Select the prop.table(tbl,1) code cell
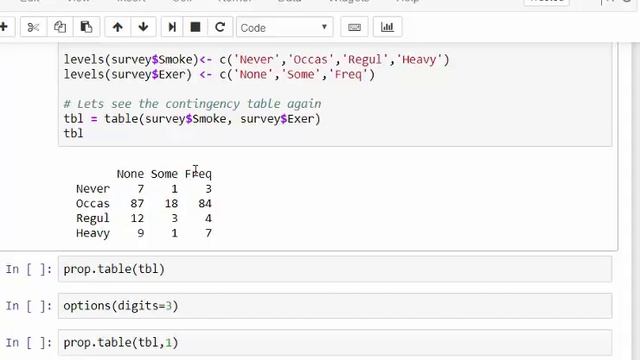 tap(335, 342)
